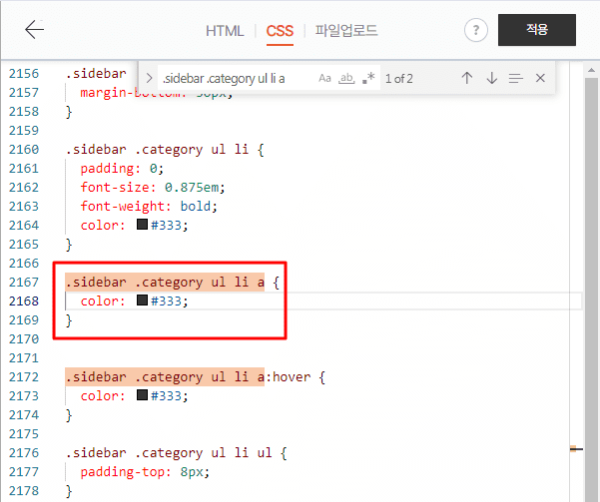
Task: Click line number 2167
Action: (x=24, y=282)
